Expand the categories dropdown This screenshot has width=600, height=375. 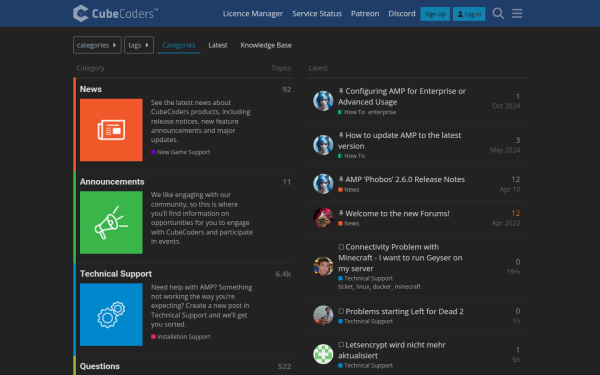click(x=97, y=45)
